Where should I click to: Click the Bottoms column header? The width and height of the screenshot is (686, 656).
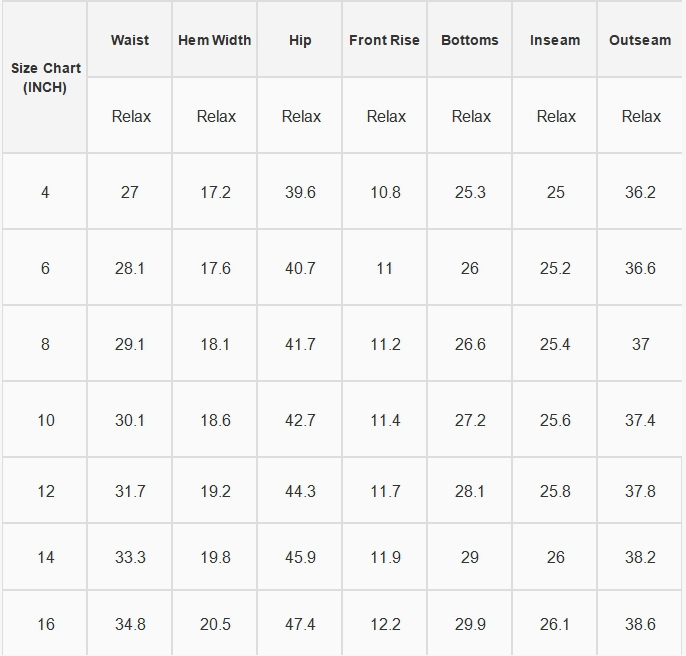point(469,40)
